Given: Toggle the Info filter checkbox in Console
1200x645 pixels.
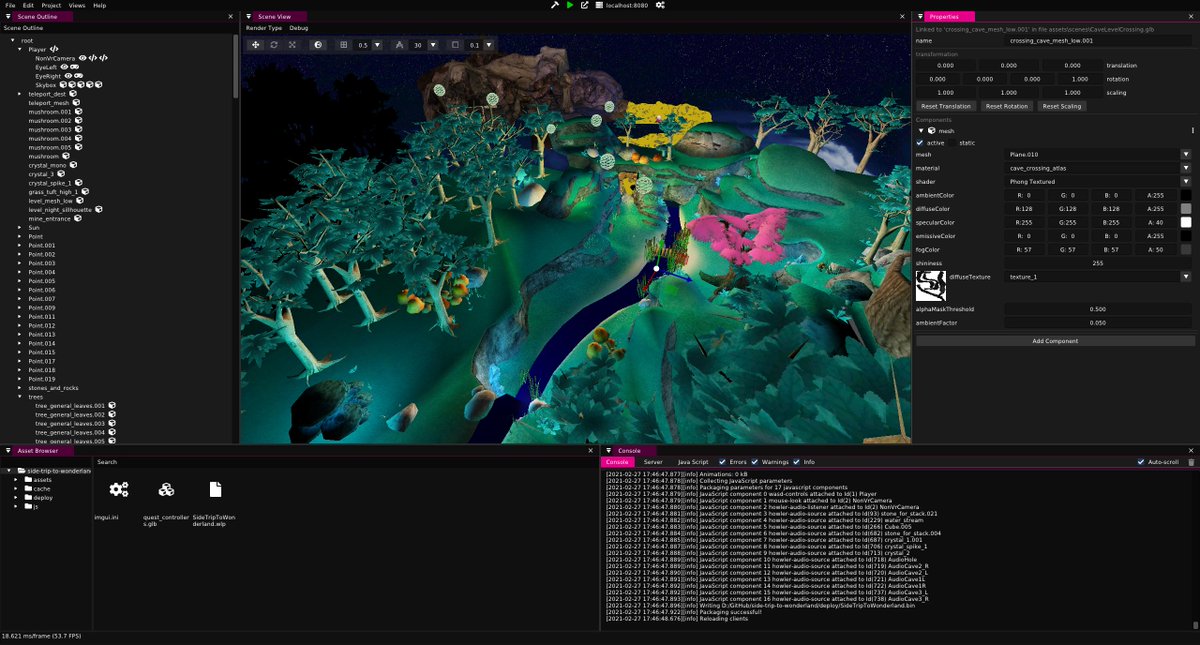Looking at the screenshot, I should click(797, 462).
